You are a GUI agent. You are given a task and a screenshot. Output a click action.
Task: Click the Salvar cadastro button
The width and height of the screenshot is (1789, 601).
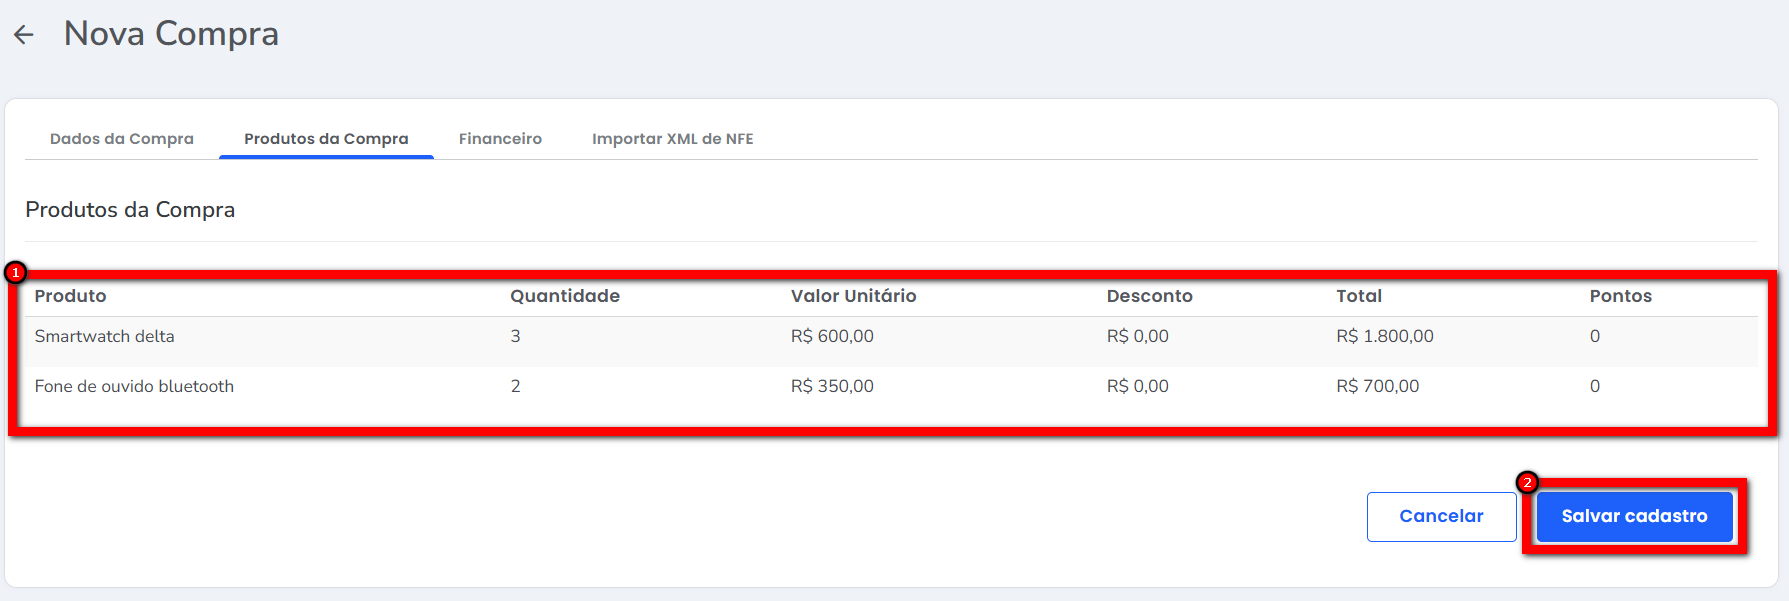[x=1634, y=516]
